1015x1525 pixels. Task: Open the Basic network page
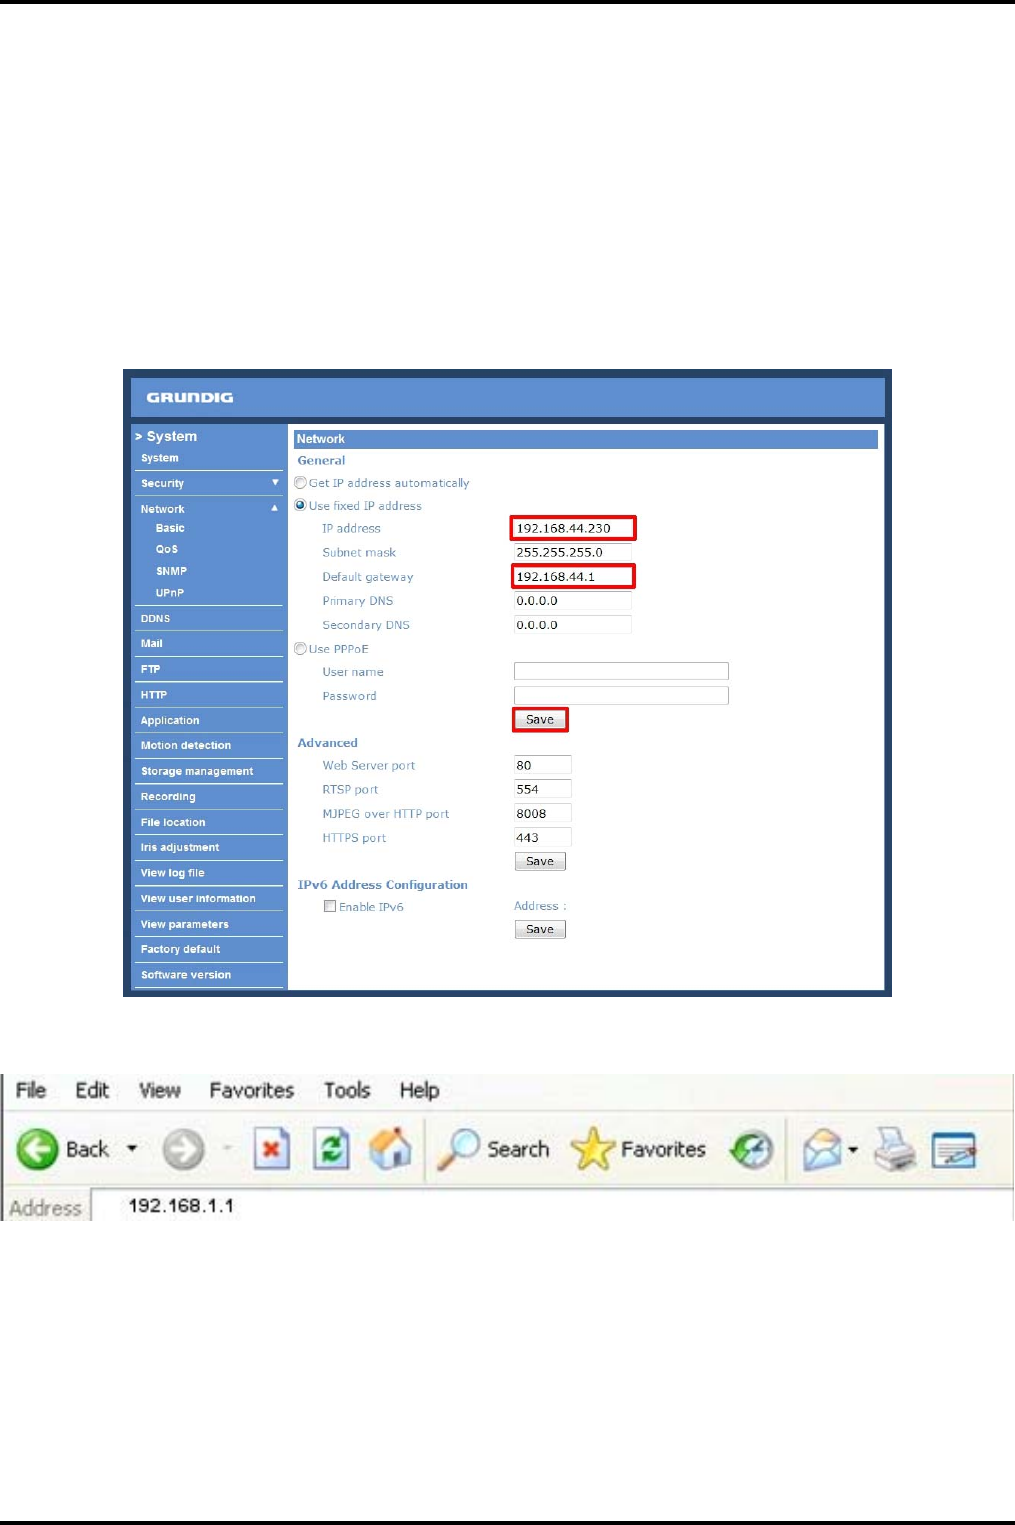[170, 528]
